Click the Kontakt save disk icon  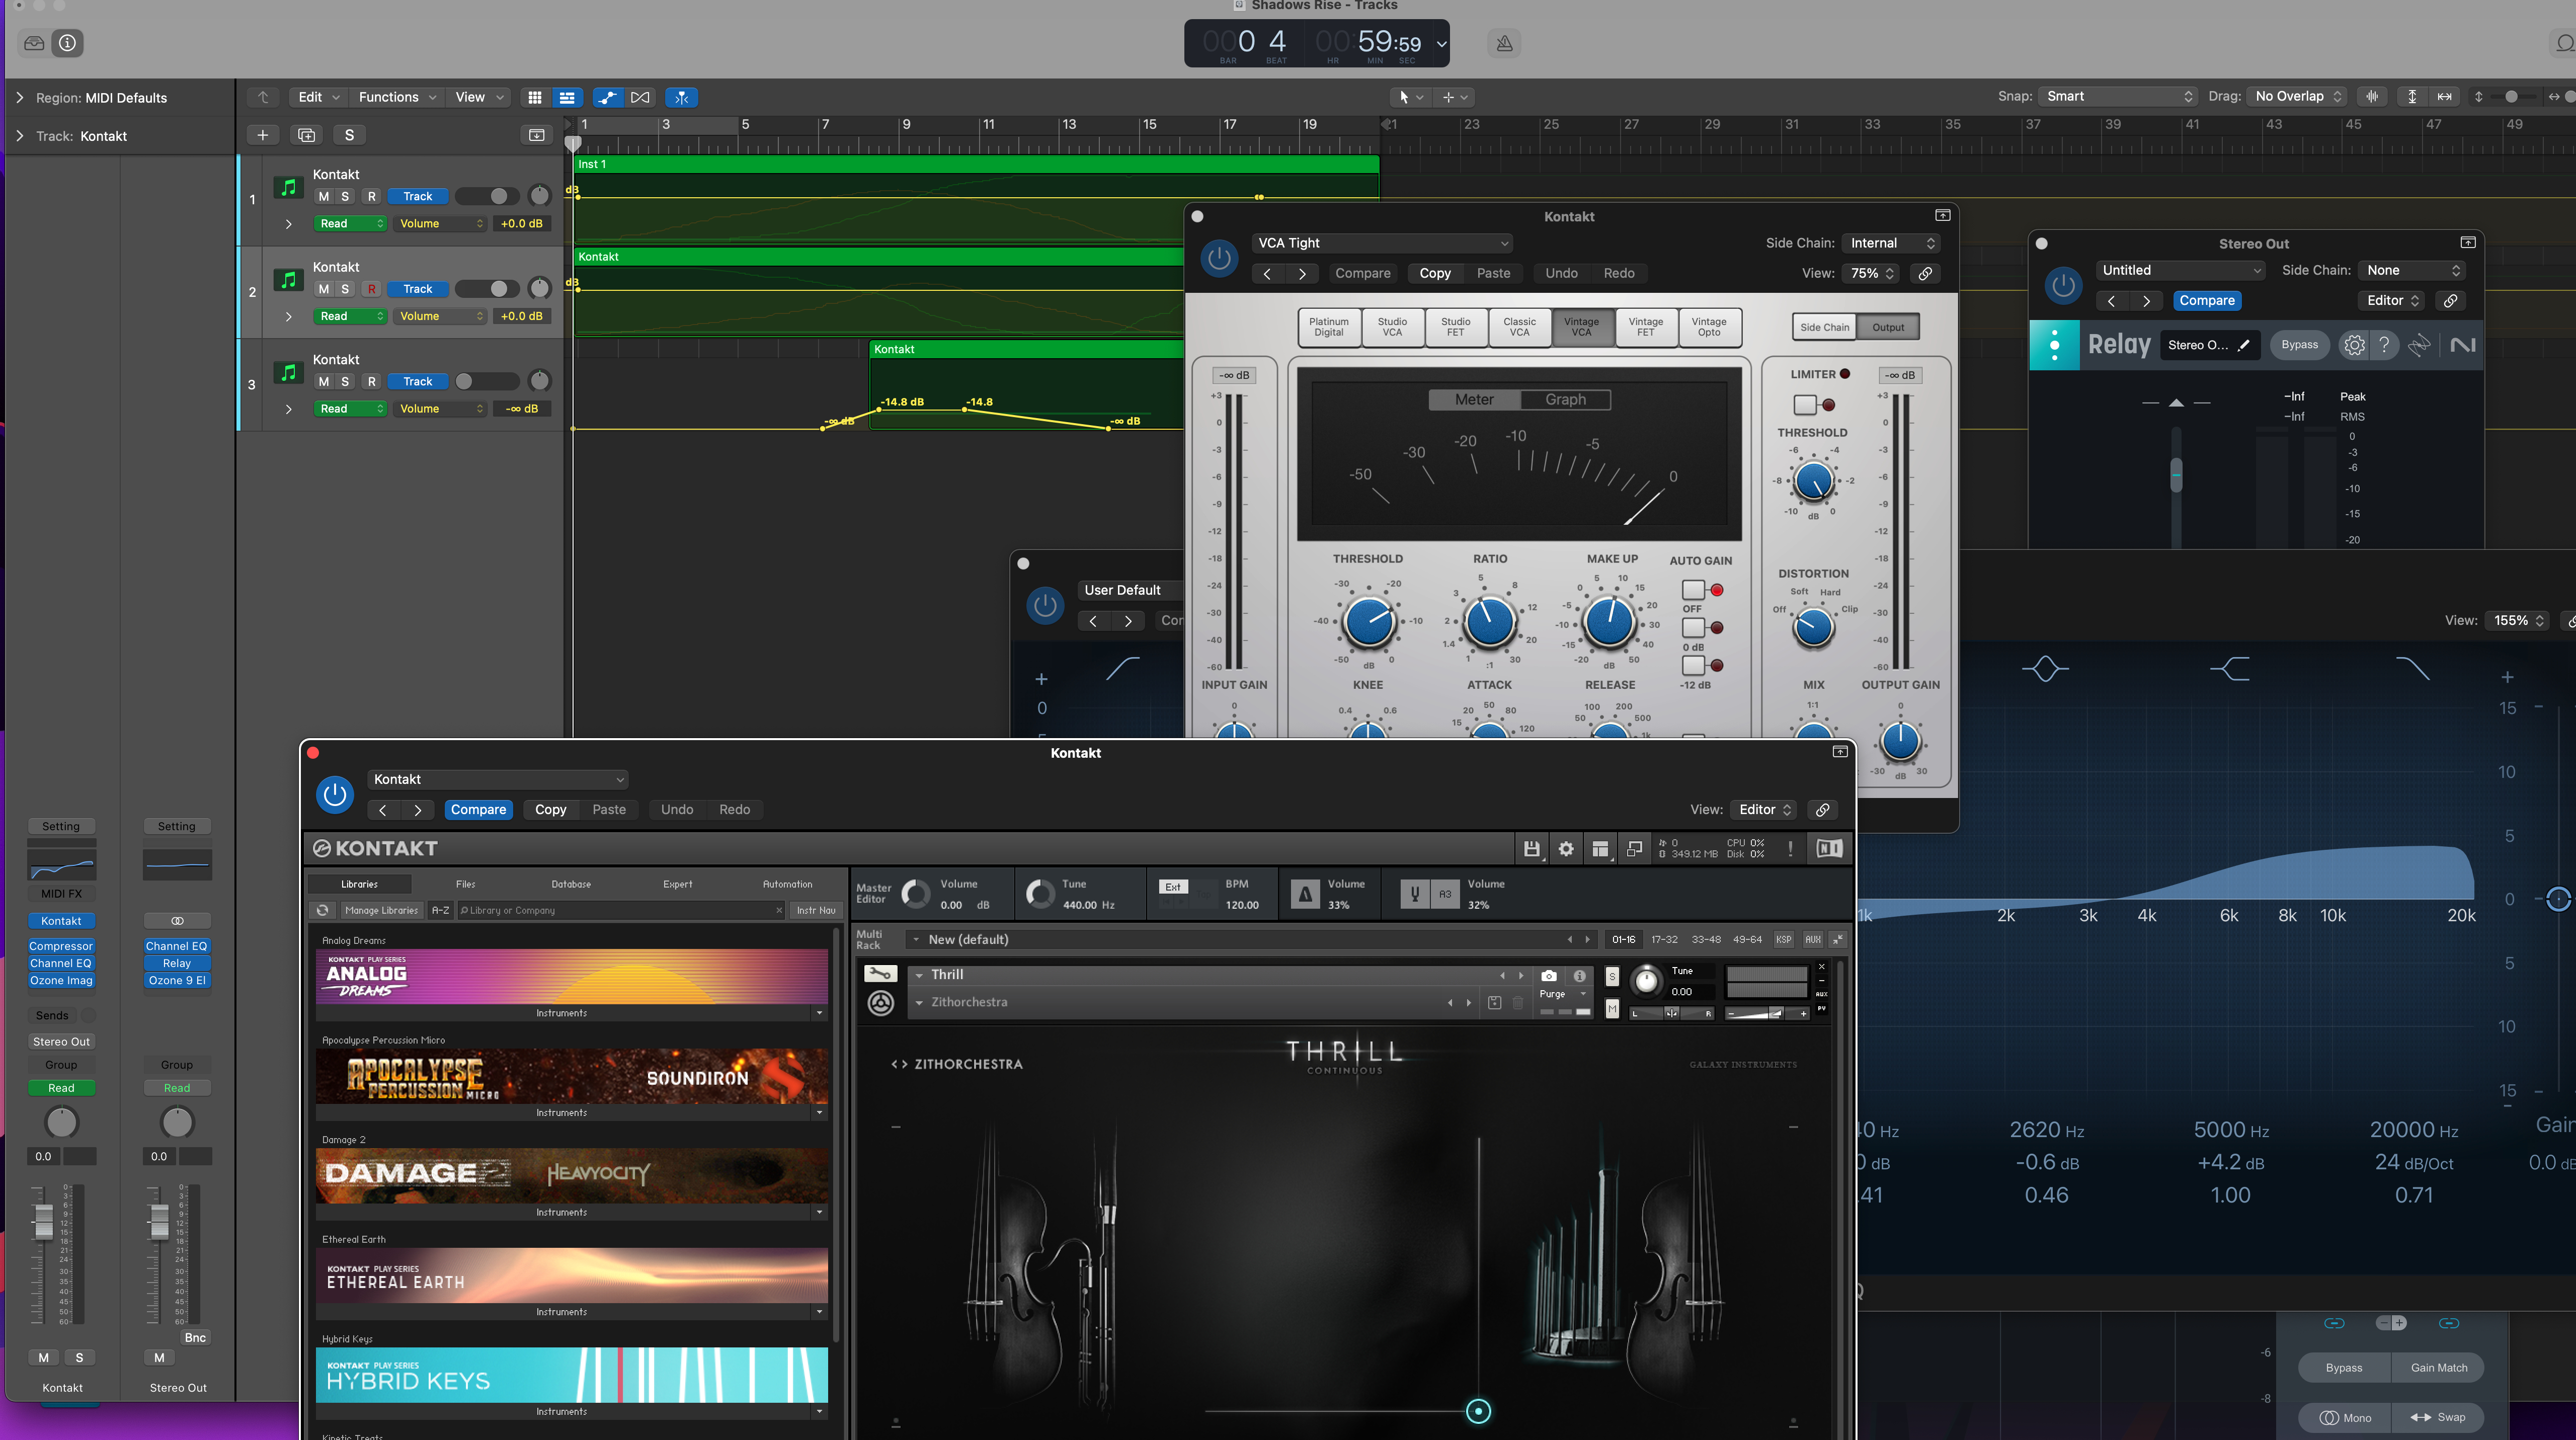pyautogui.click(x=1531, y=848)
